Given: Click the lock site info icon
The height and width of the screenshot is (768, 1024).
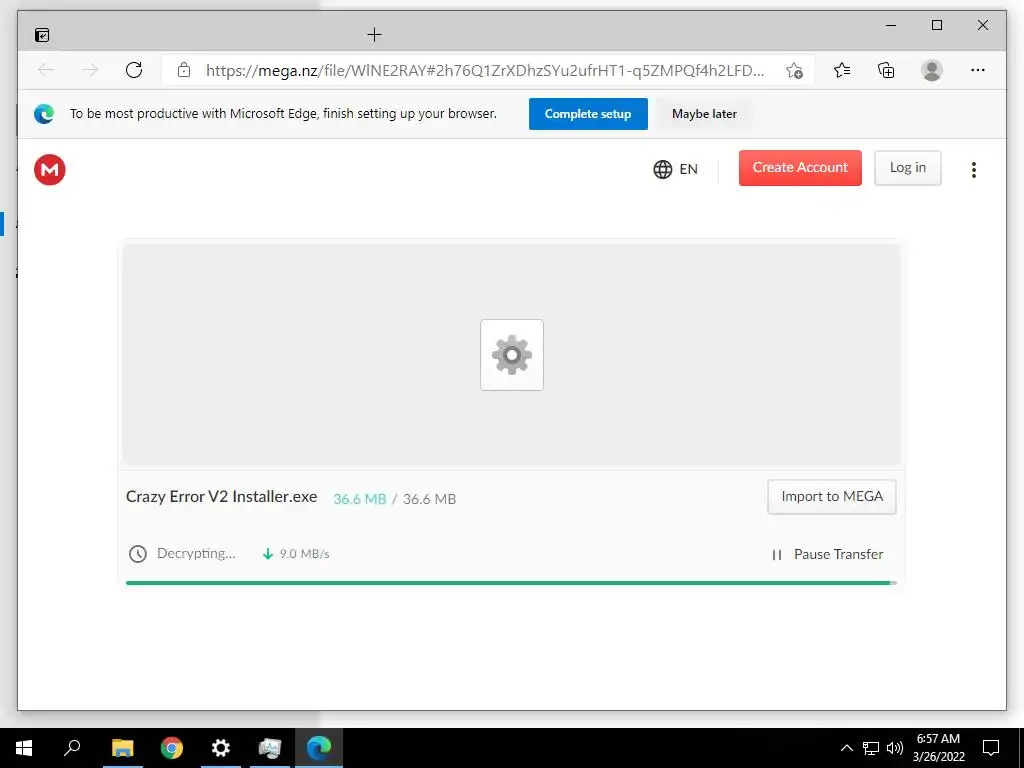Looking at the screenshot, I should (184, 70).
